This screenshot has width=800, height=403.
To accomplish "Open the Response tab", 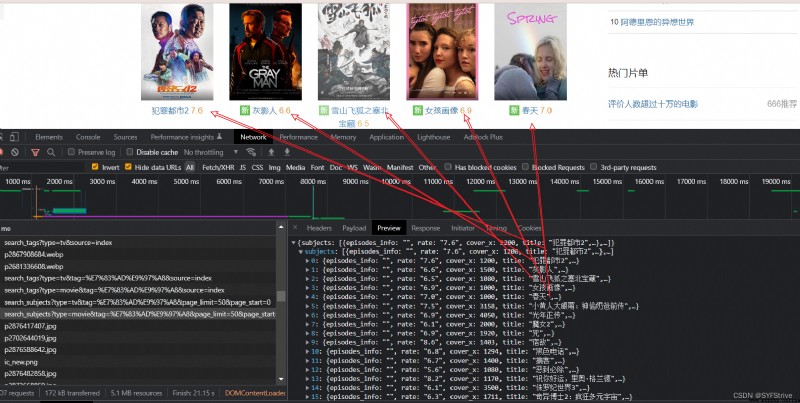I will 426,228.
